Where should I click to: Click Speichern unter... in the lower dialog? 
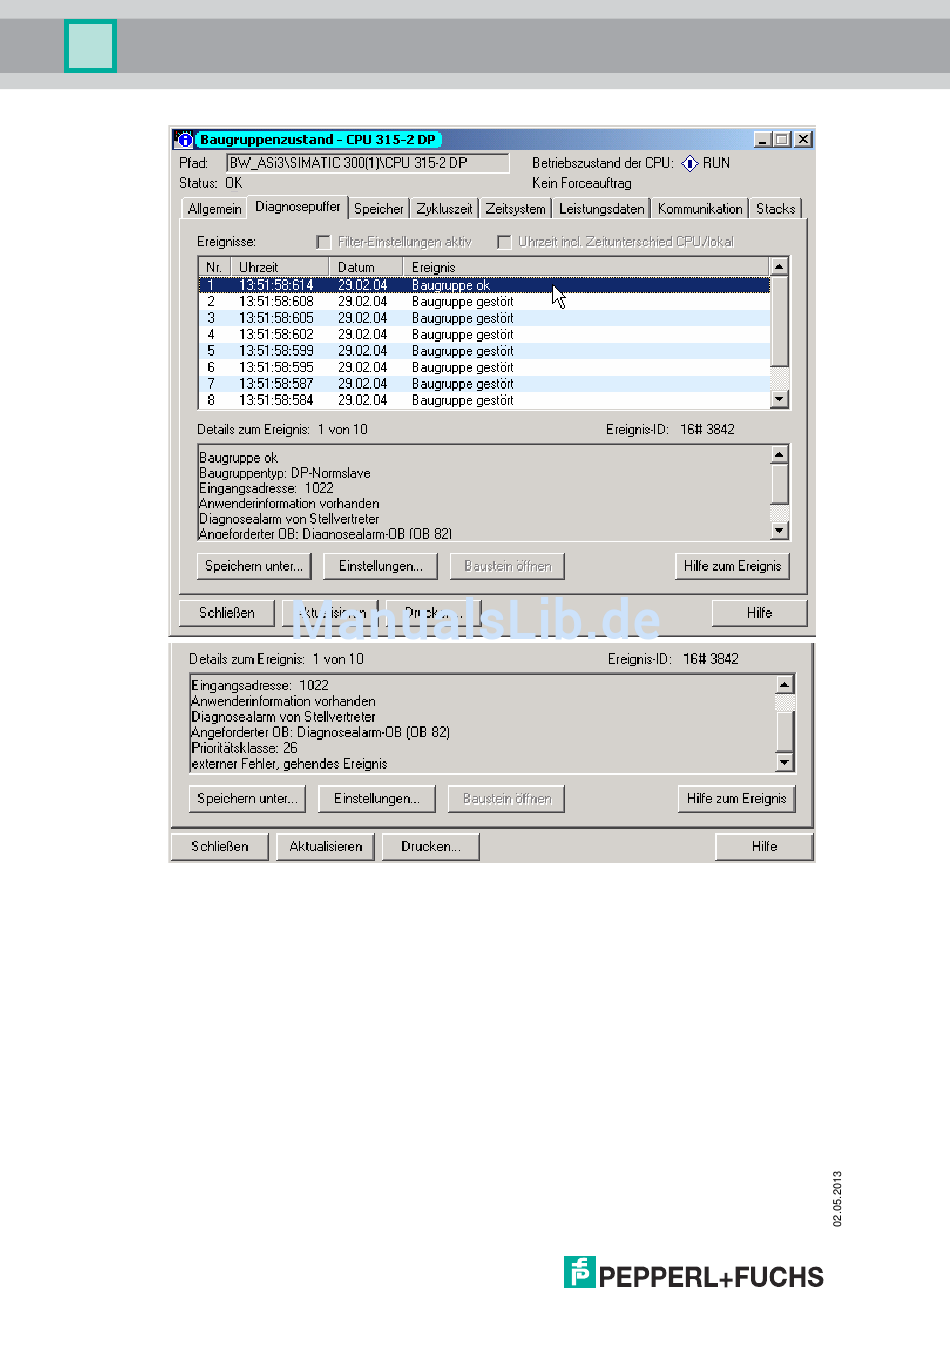coord(247,799)
